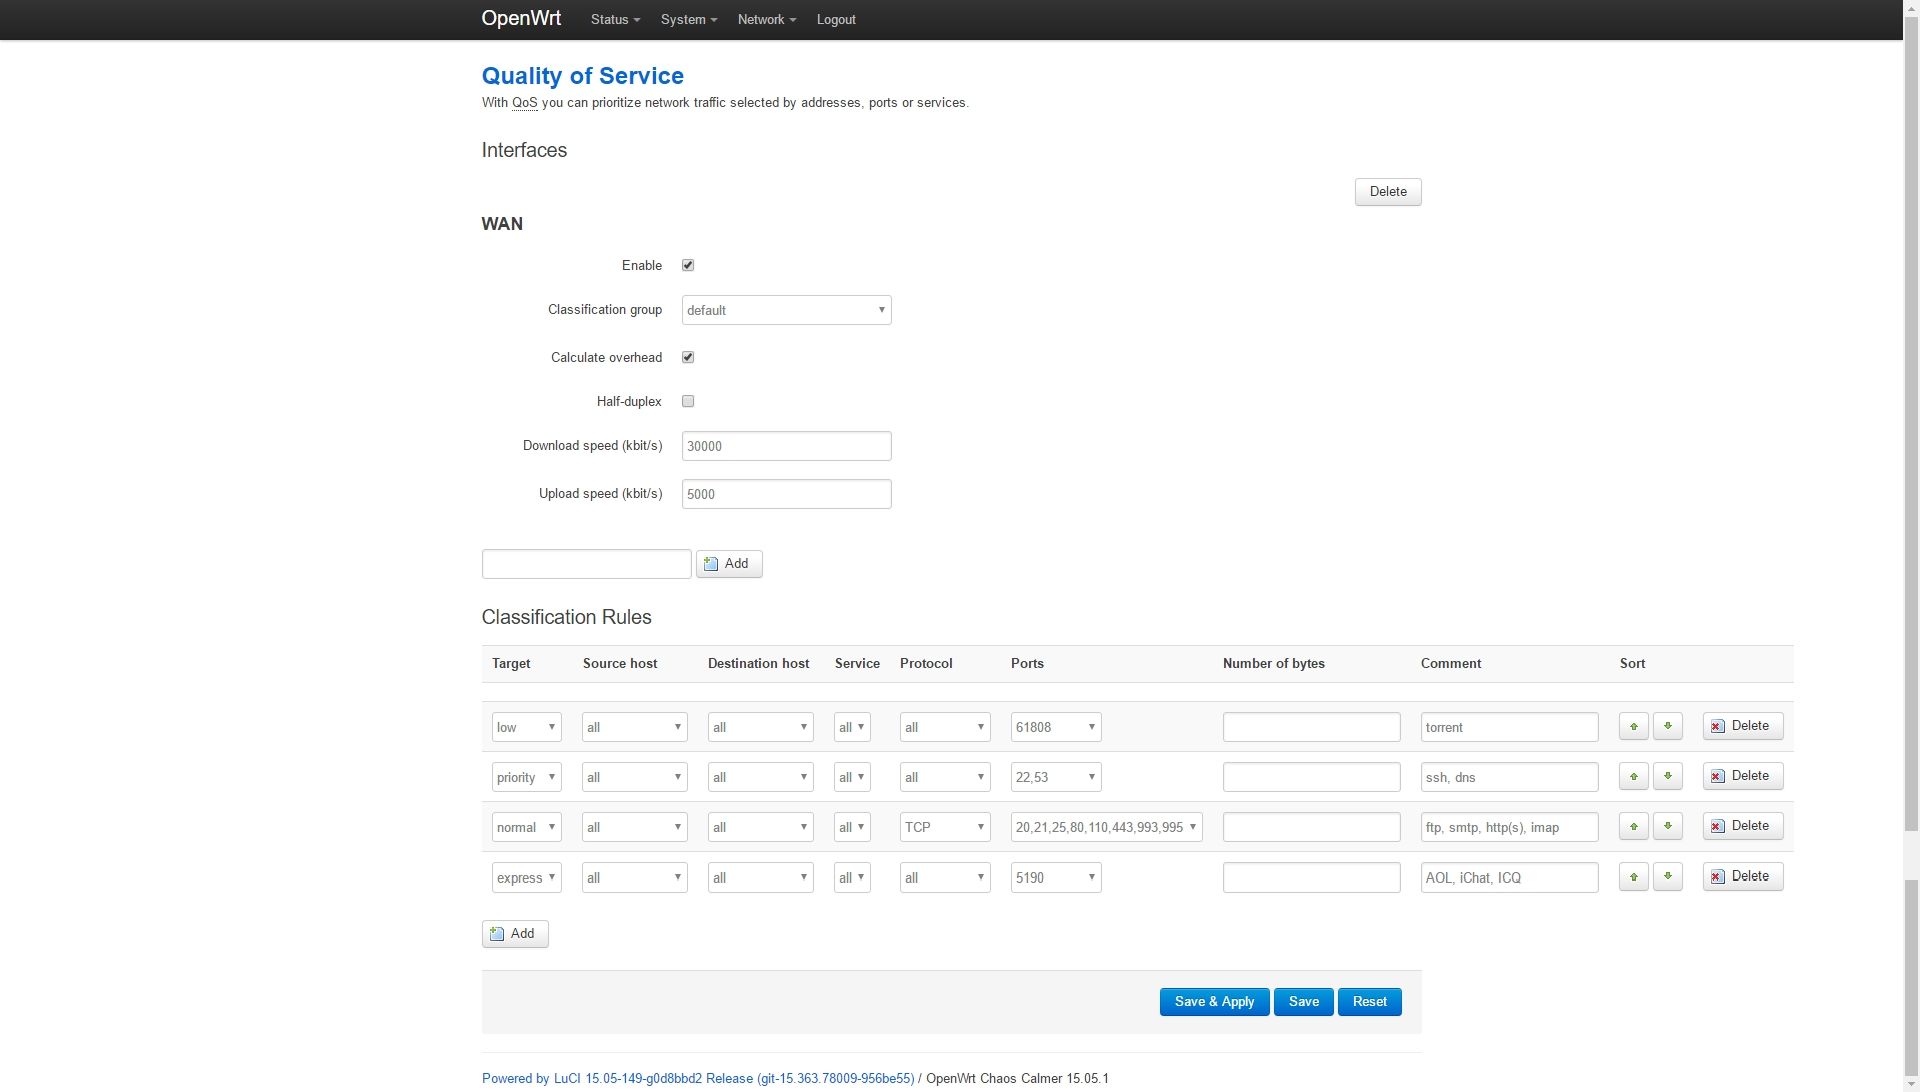The image size is (1920, 1092).
Task: Move the AOL, iChat rule down
Action: point(1667,877)
